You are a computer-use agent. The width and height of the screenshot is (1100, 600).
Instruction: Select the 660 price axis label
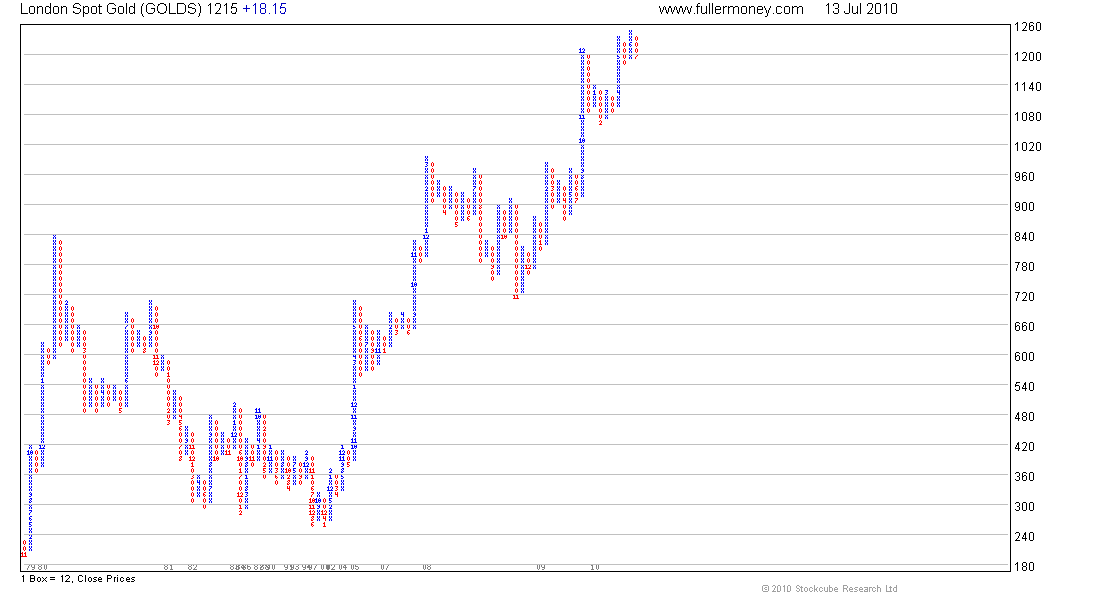1024,326
